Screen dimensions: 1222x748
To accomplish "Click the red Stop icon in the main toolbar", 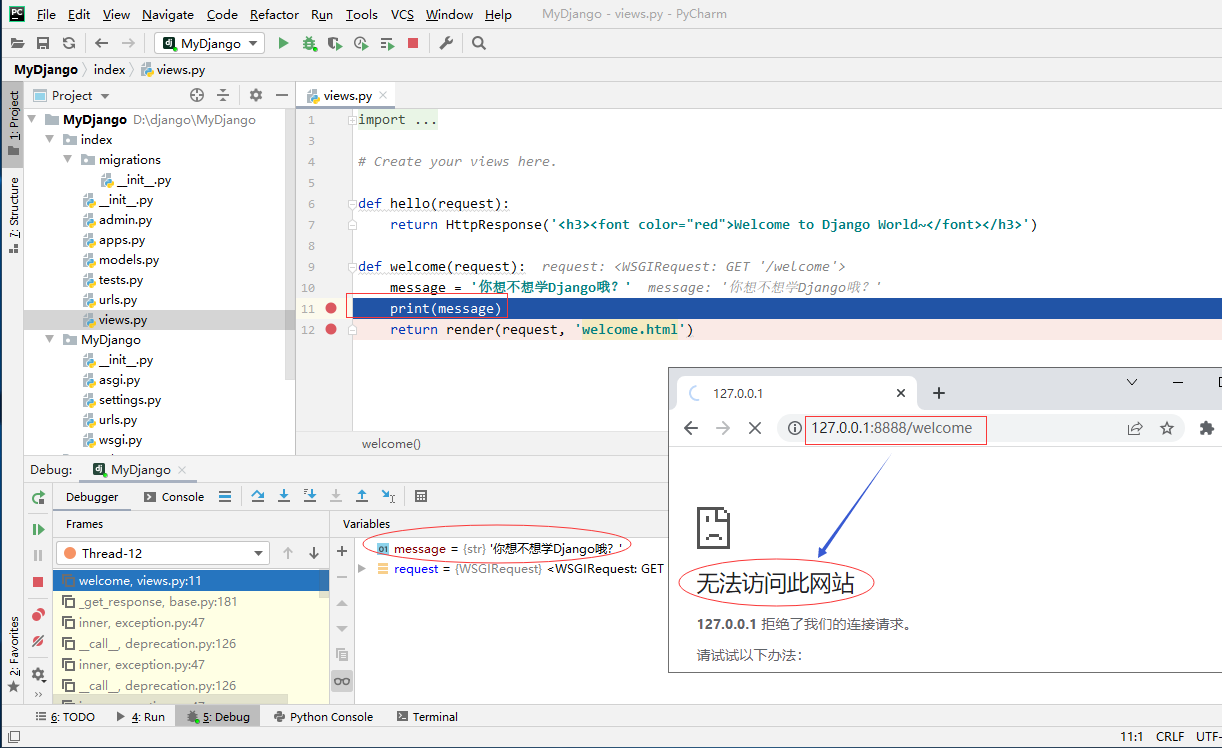I will (413, 43).
